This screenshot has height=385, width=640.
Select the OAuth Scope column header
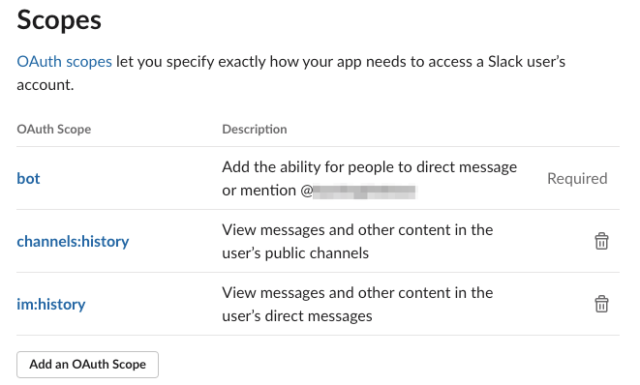(x=54, y=129)
